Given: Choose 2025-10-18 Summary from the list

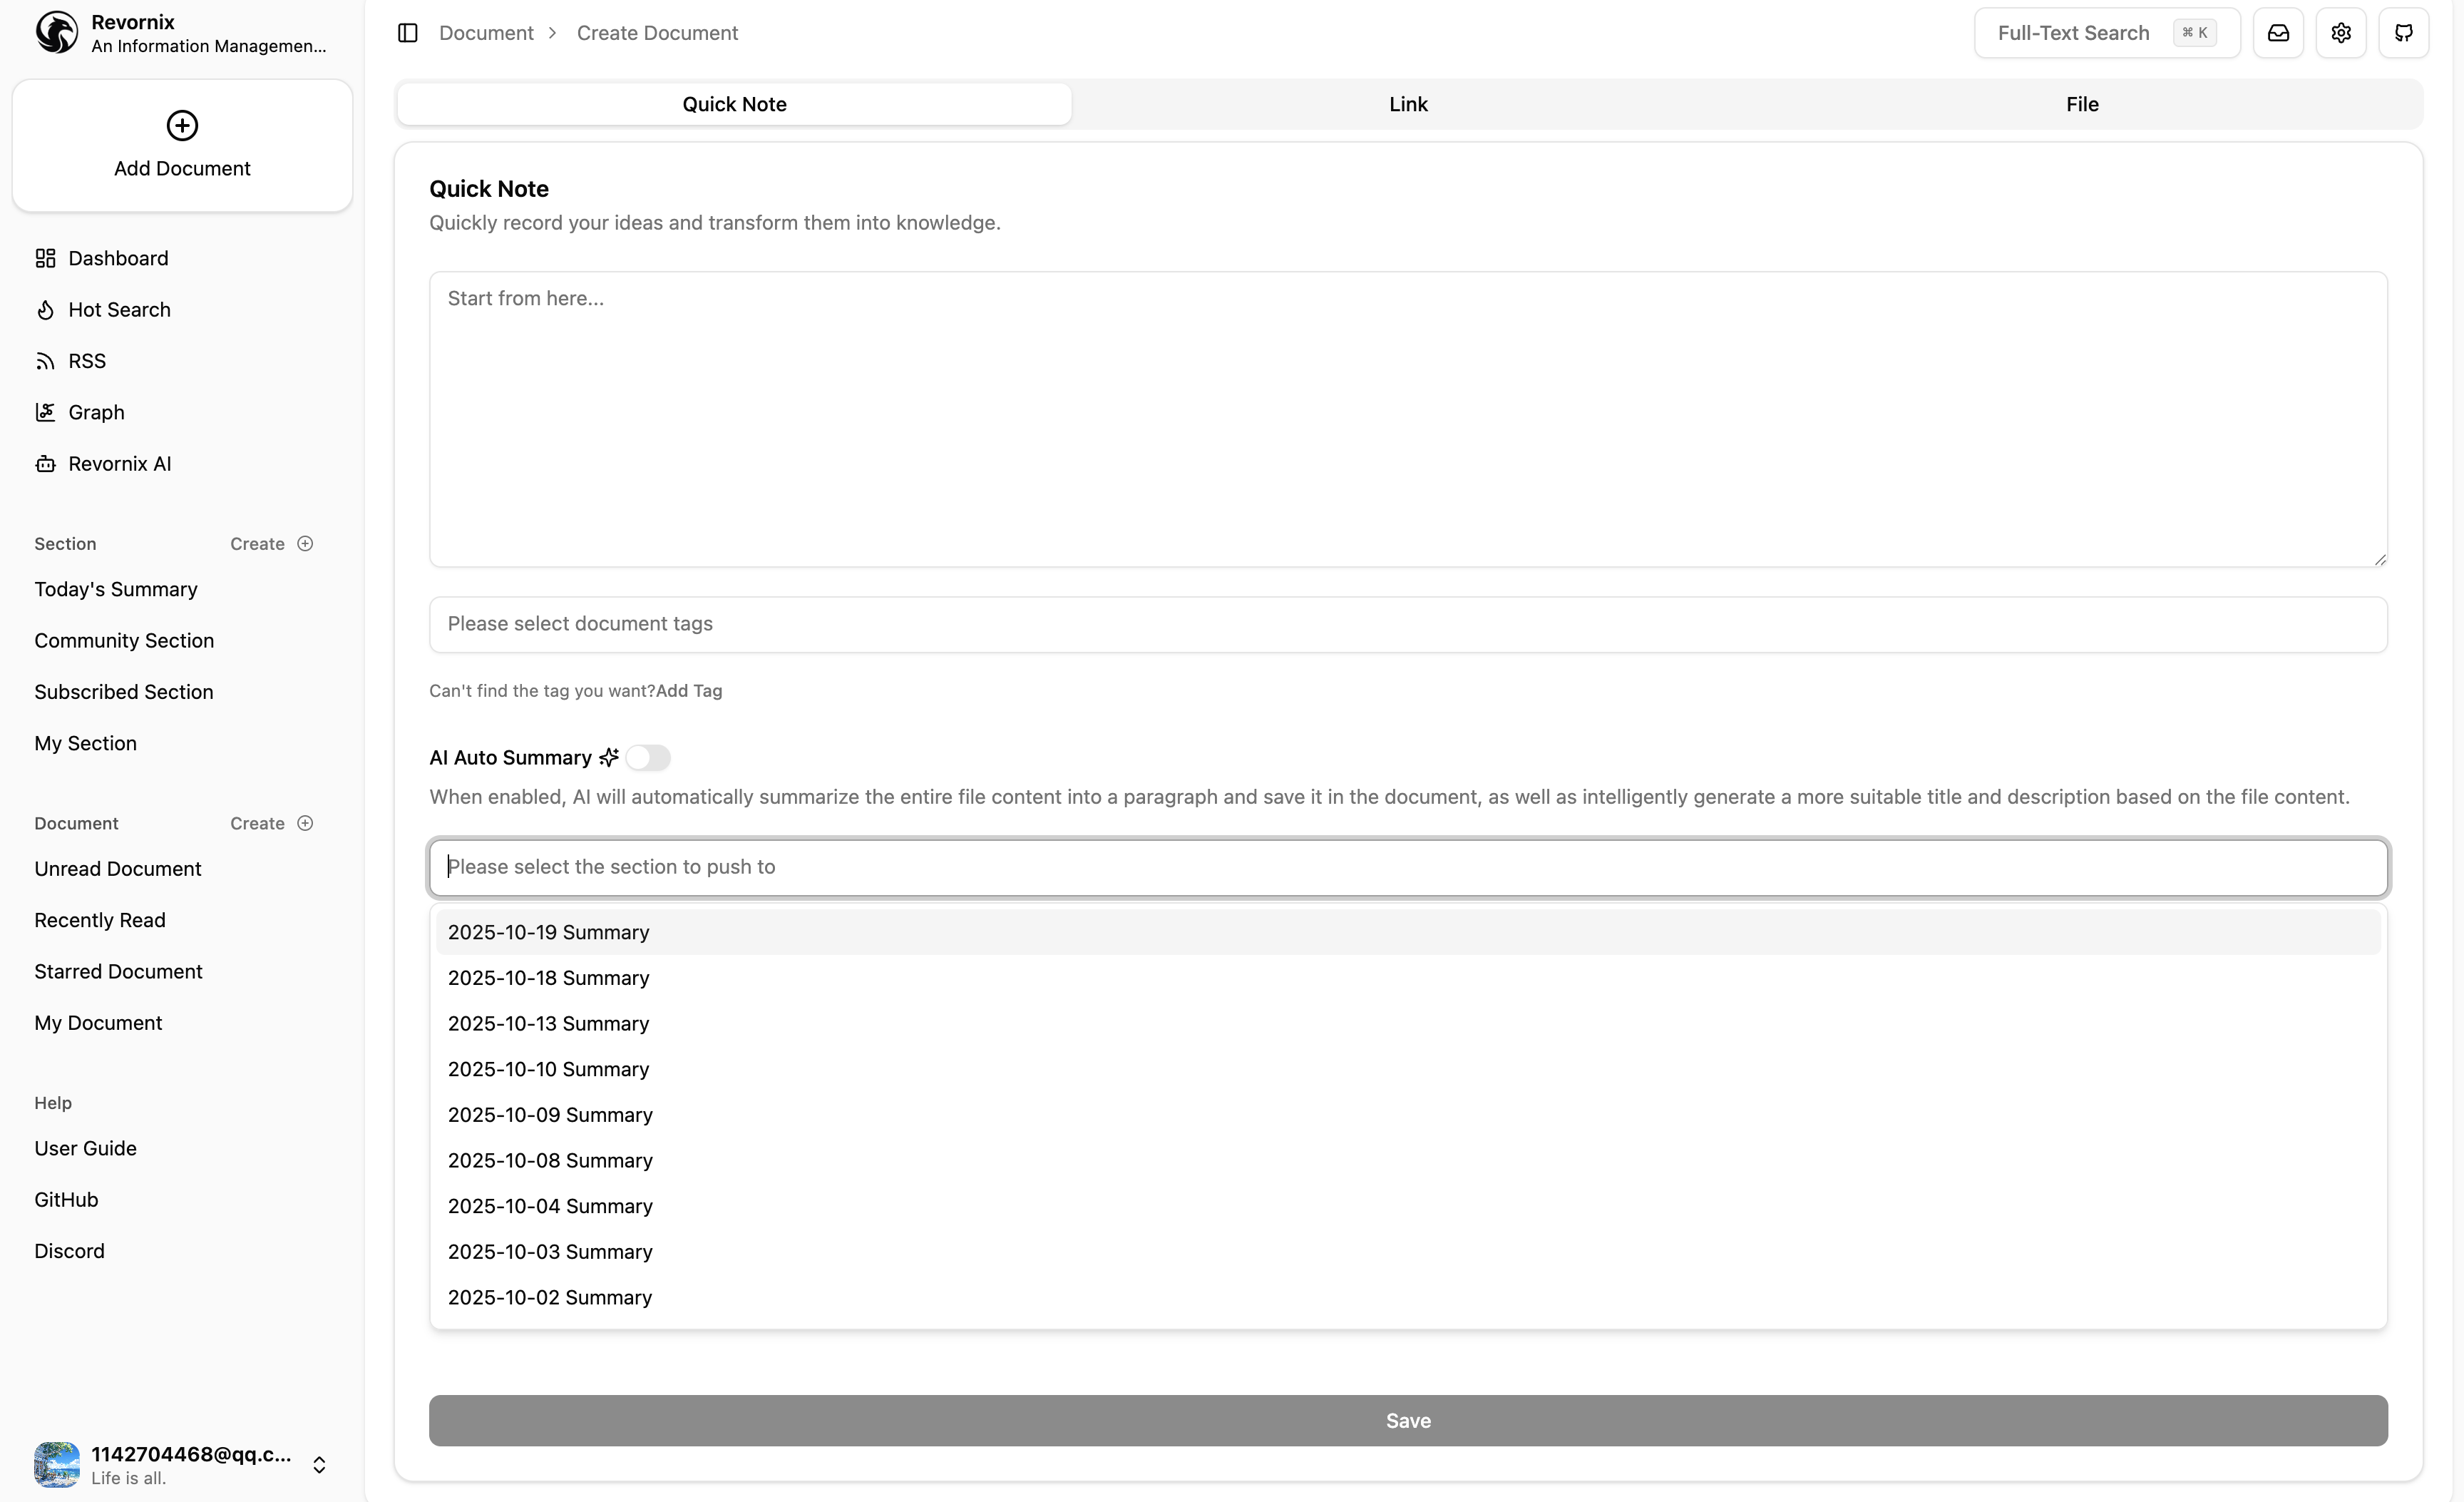Looking at the screenshot, I should click(x=548, y=978).
